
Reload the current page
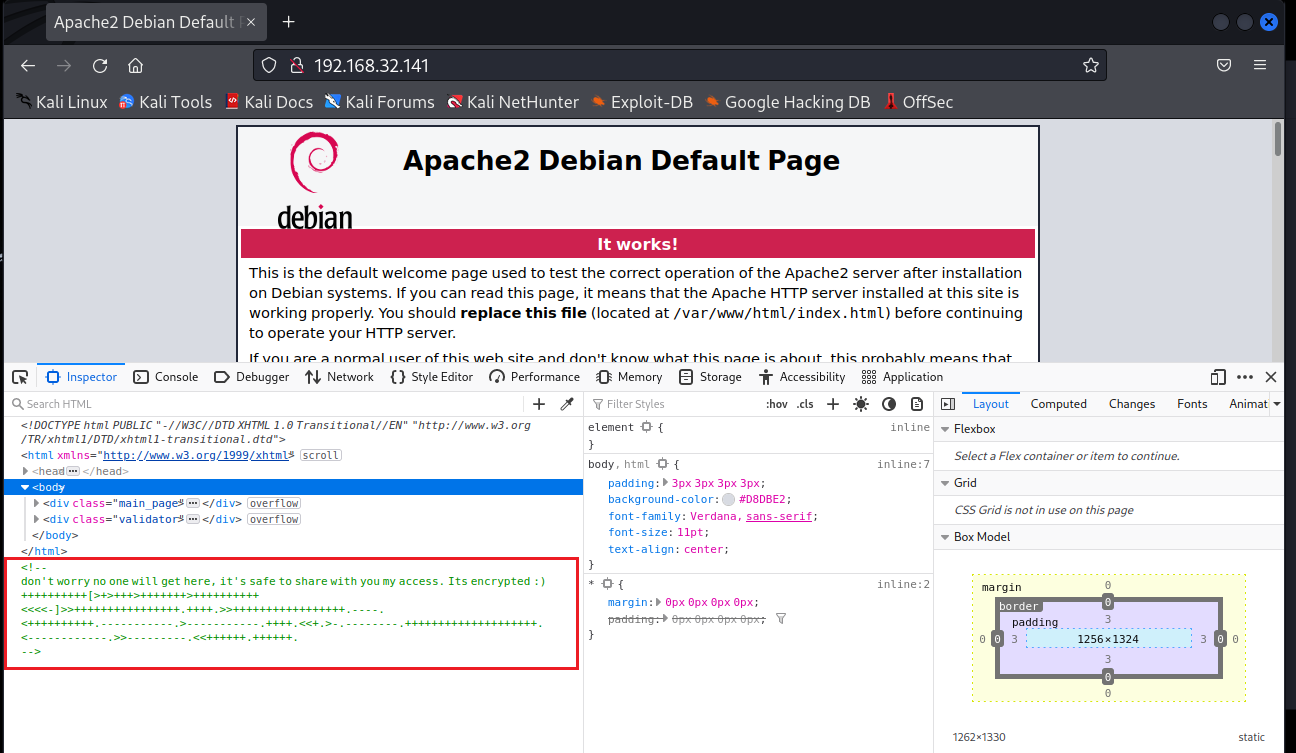click(100, 65)
